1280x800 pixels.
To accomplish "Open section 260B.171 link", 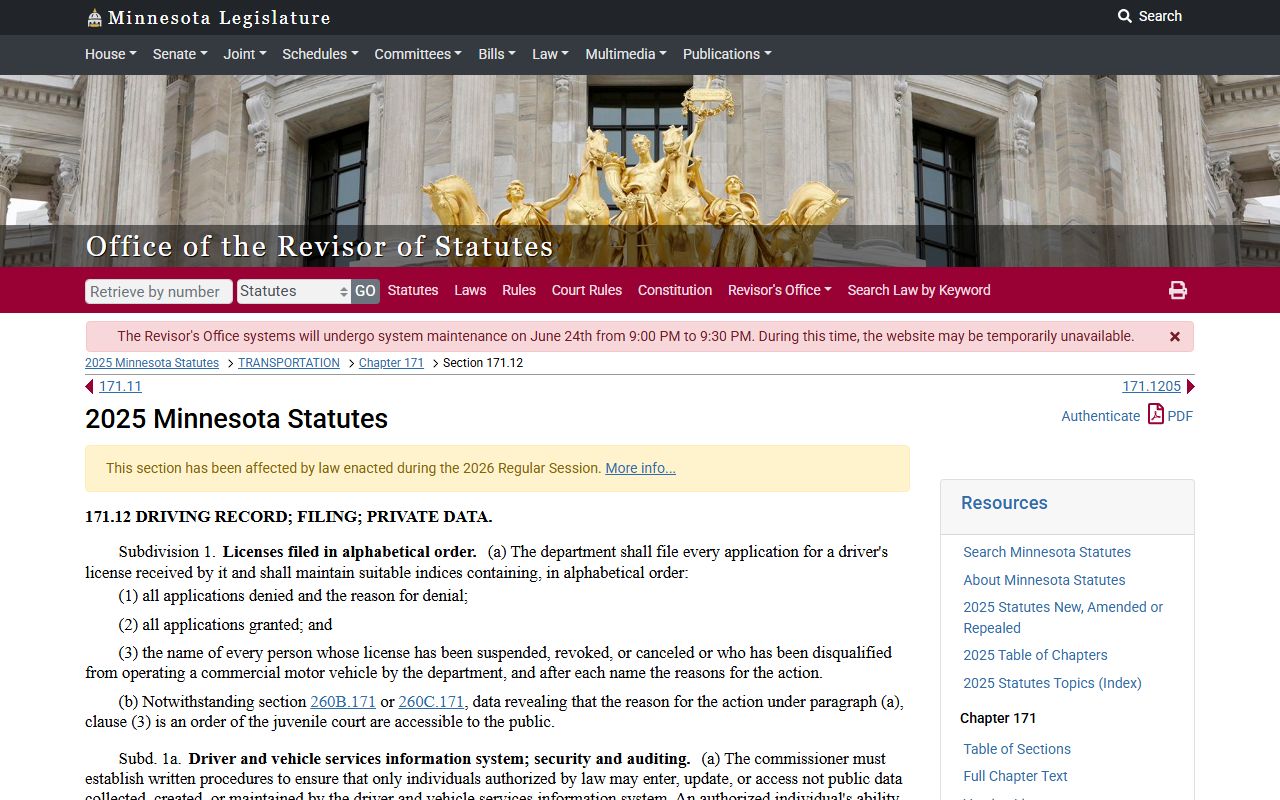I will click(x=343, y=702).
